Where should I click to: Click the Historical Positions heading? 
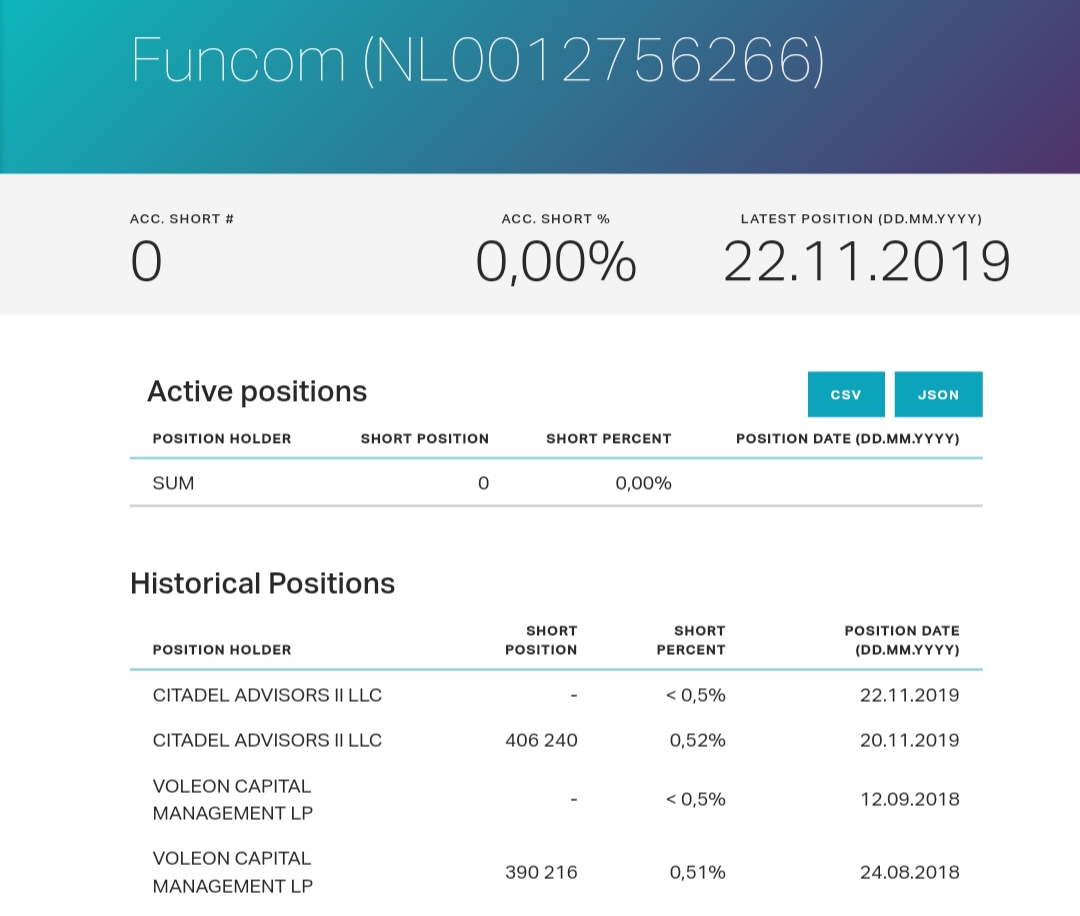262,583
